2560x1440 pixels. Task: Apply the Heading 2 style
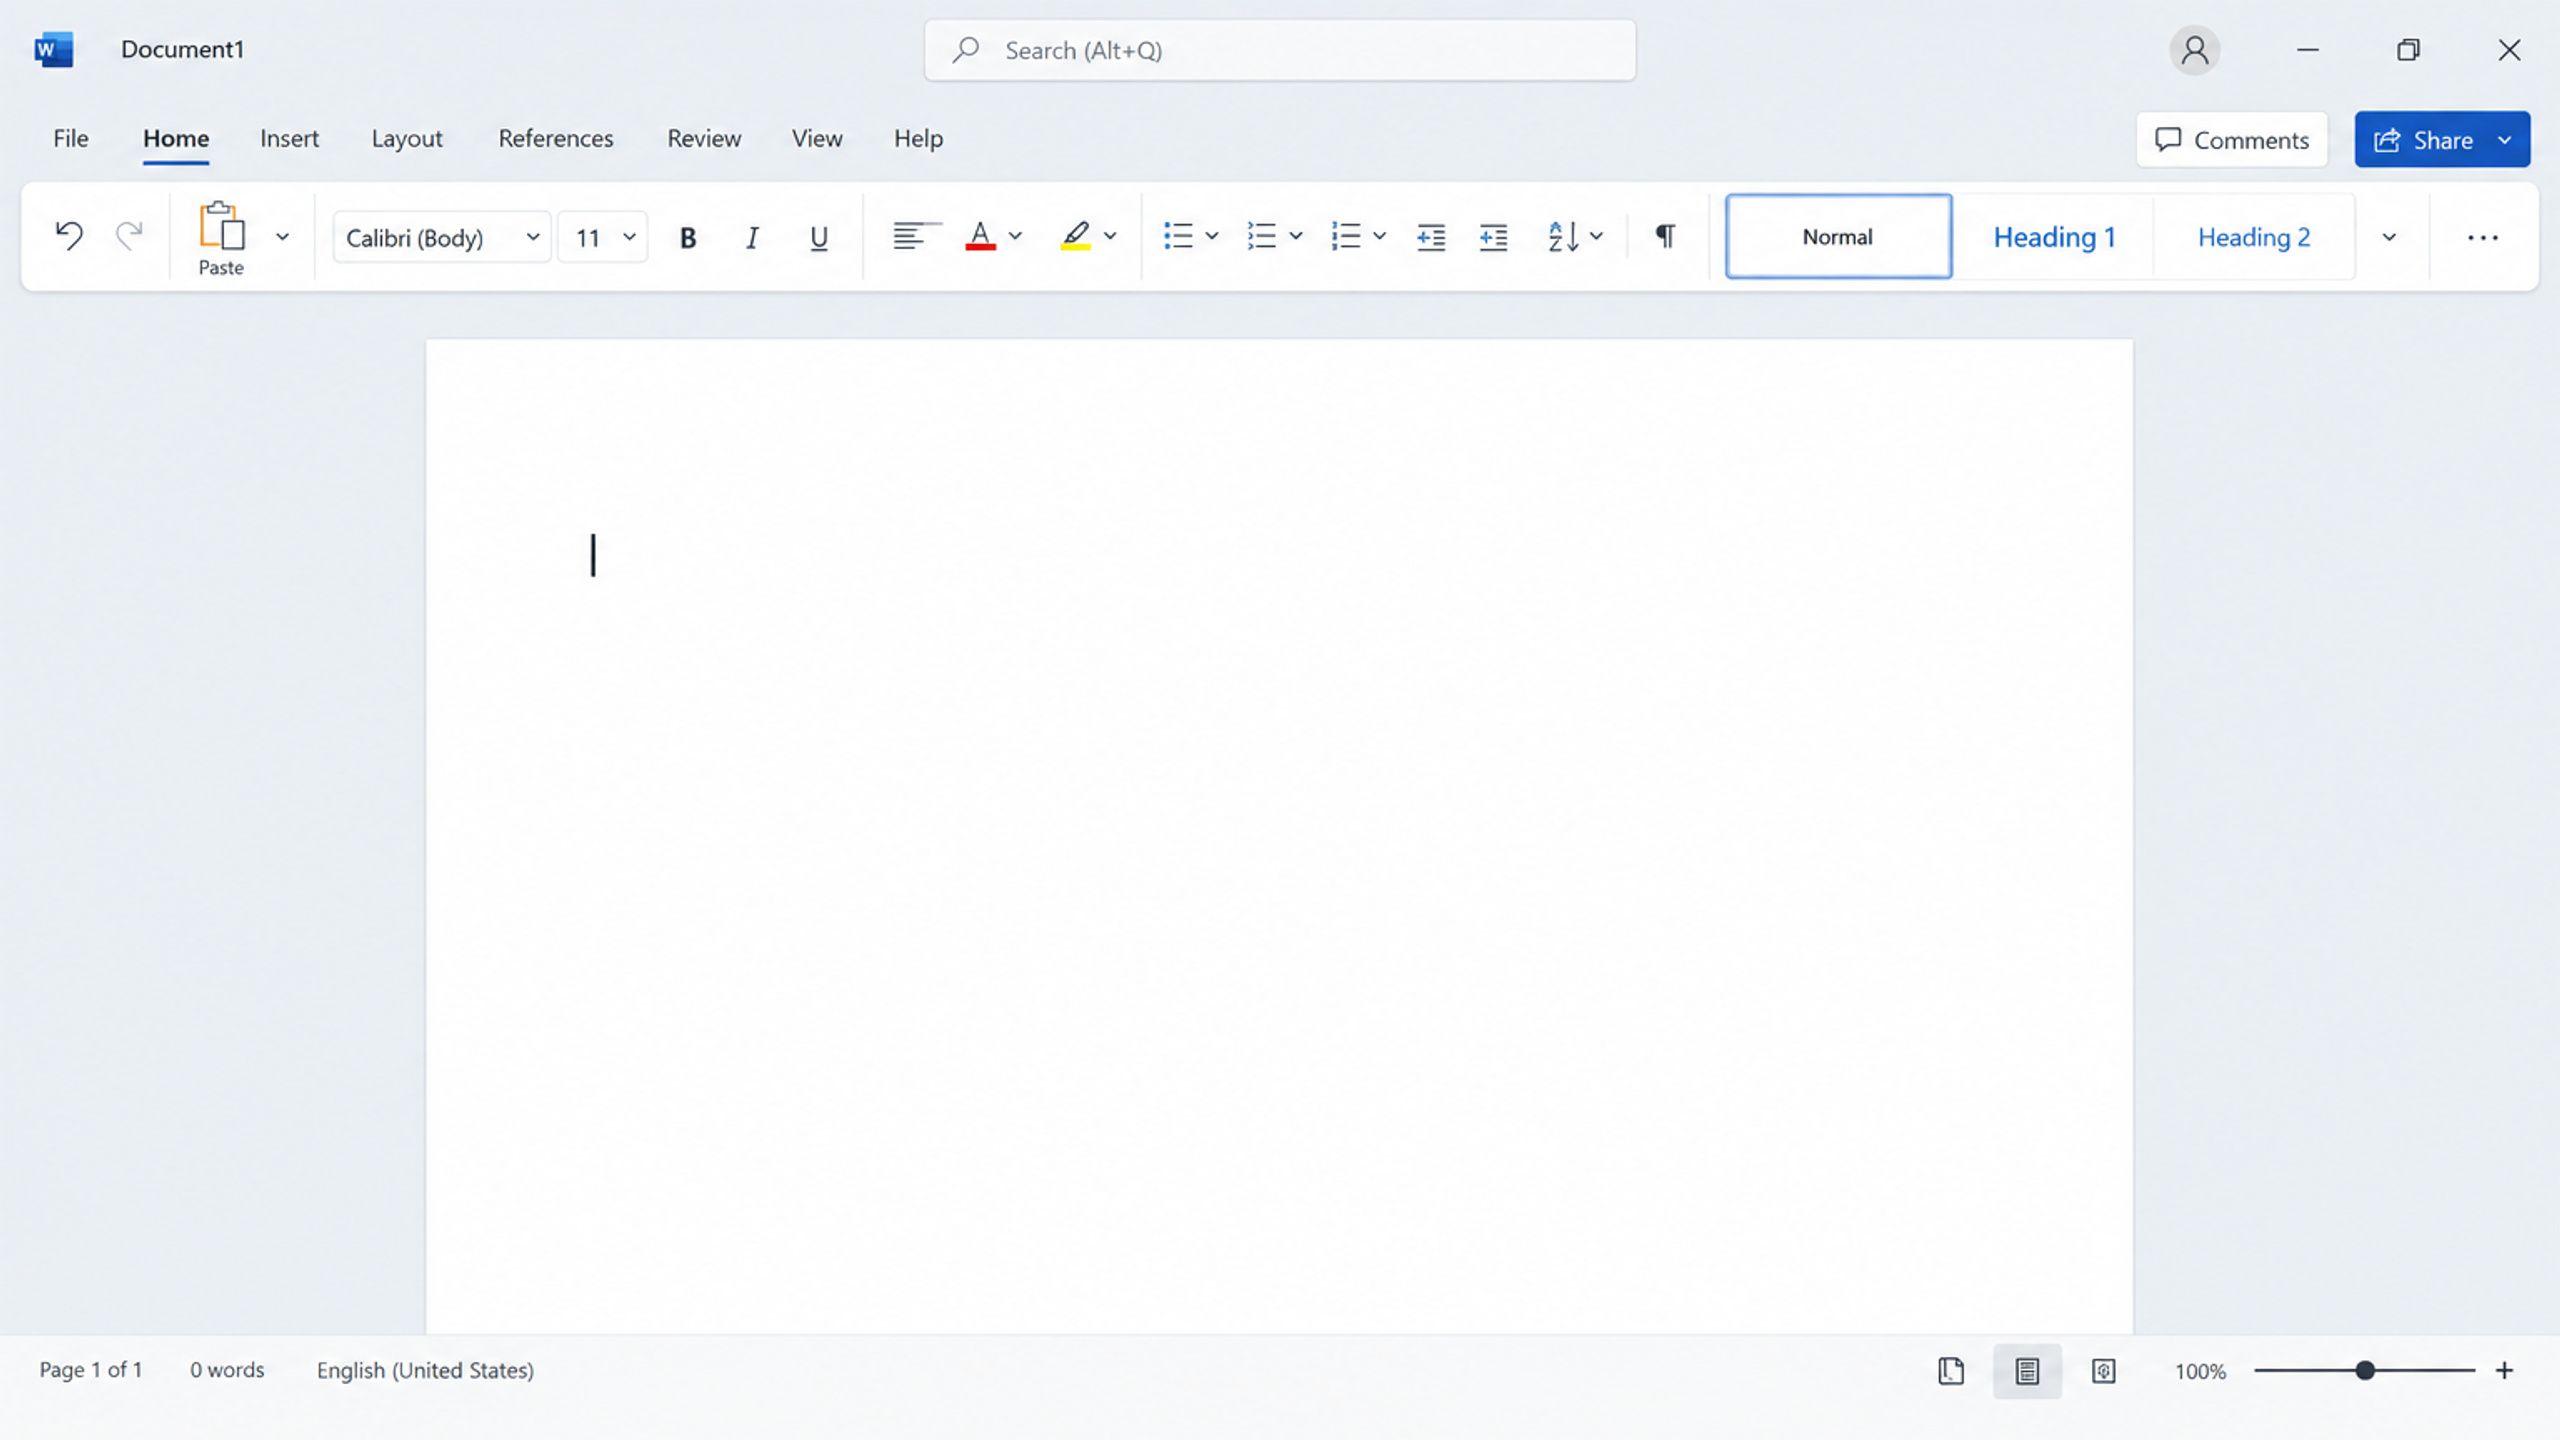click(2254, 237)
